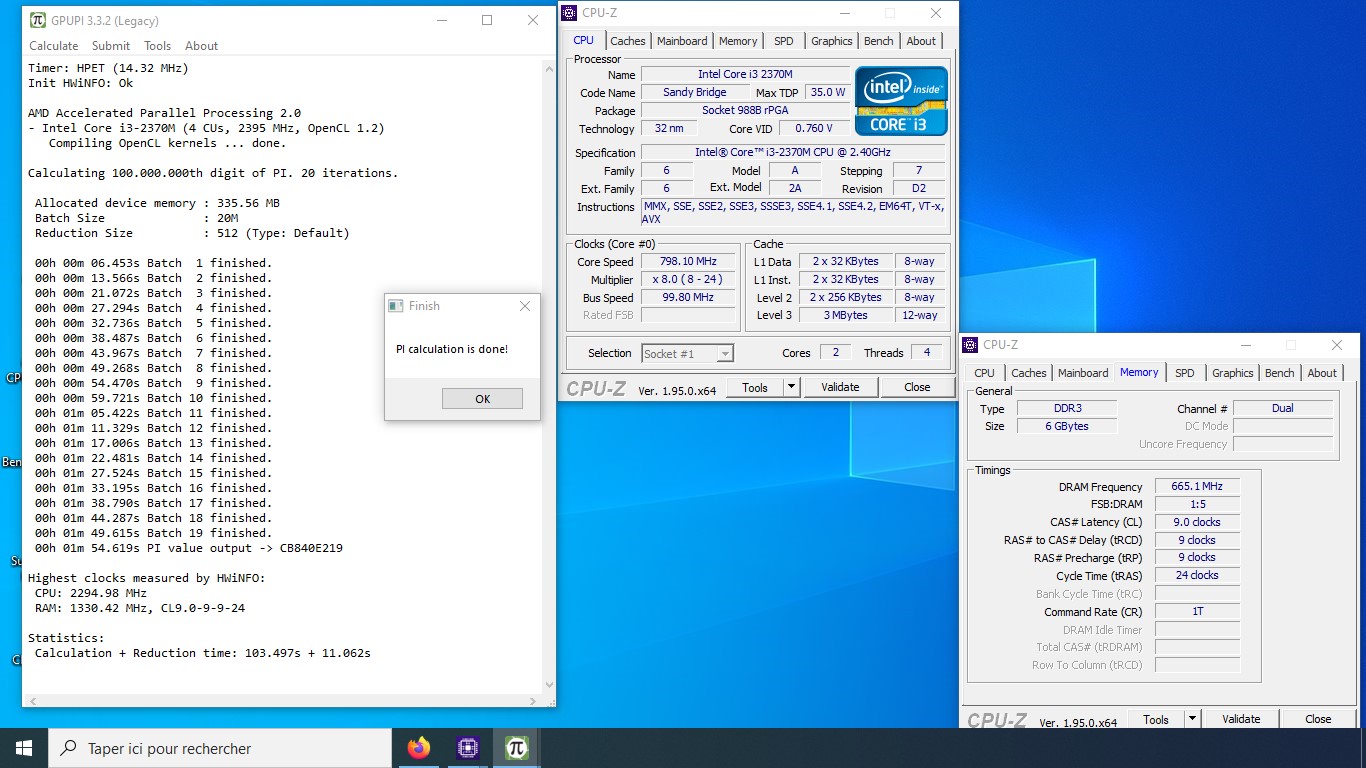Click the search magnifier icon in taskbar
The width and height of the screenshot is (1366, 768).
(69, 748)
